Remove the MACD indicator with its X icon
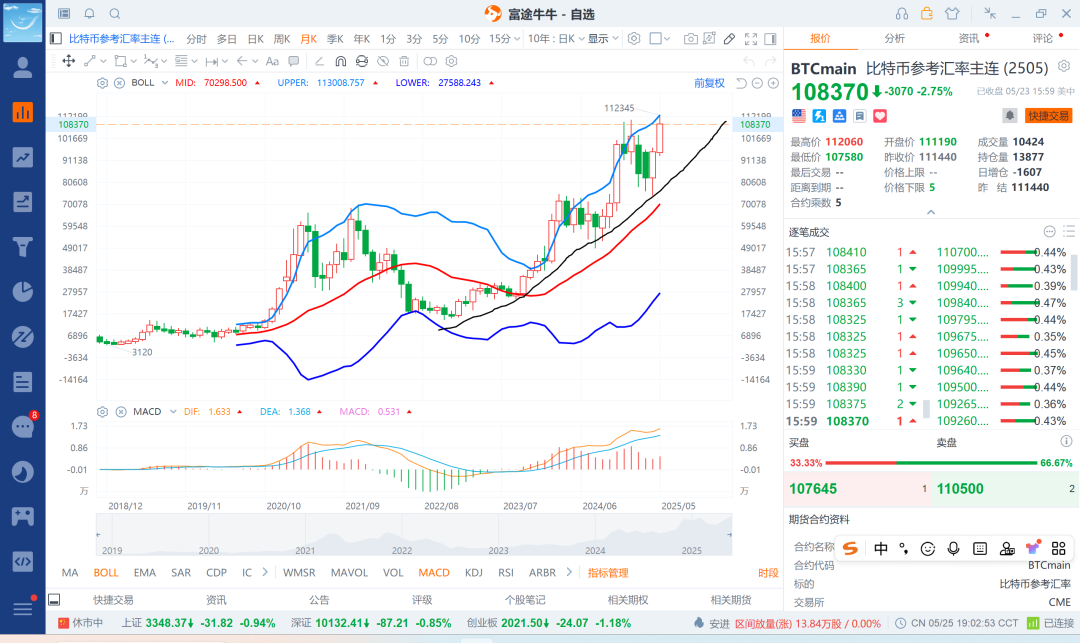1080x643 pixels. pyautogui.click(x=119, y=412)
